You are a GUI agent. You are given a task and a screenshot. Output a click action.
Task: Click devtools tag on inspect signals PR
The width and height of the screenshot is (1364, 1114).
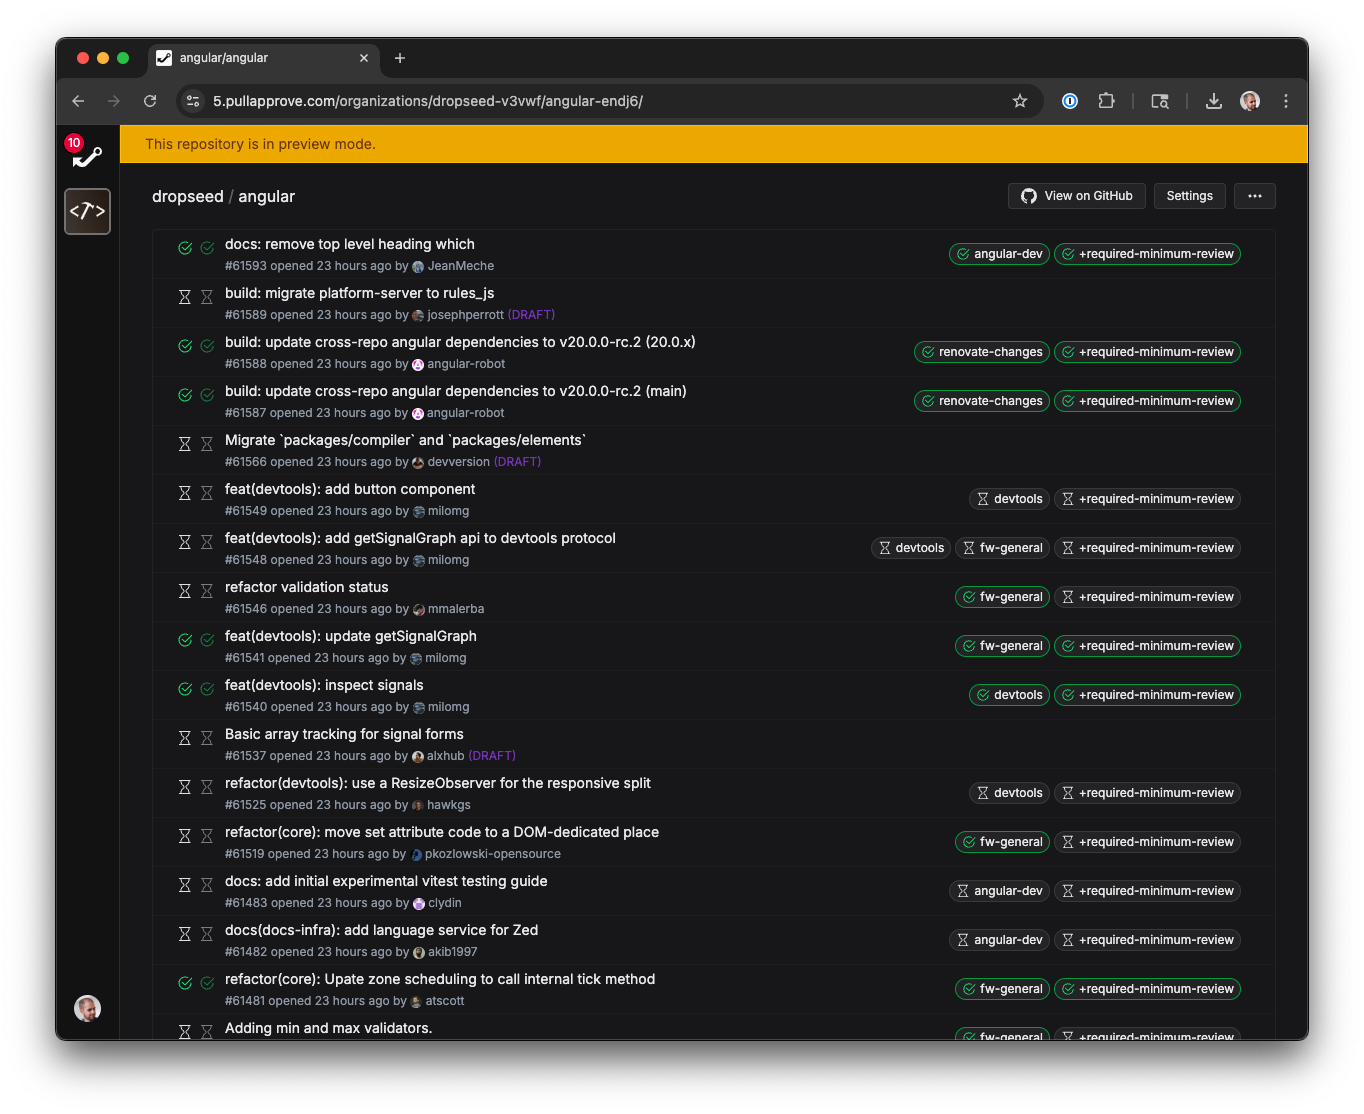coord(1009,695)
